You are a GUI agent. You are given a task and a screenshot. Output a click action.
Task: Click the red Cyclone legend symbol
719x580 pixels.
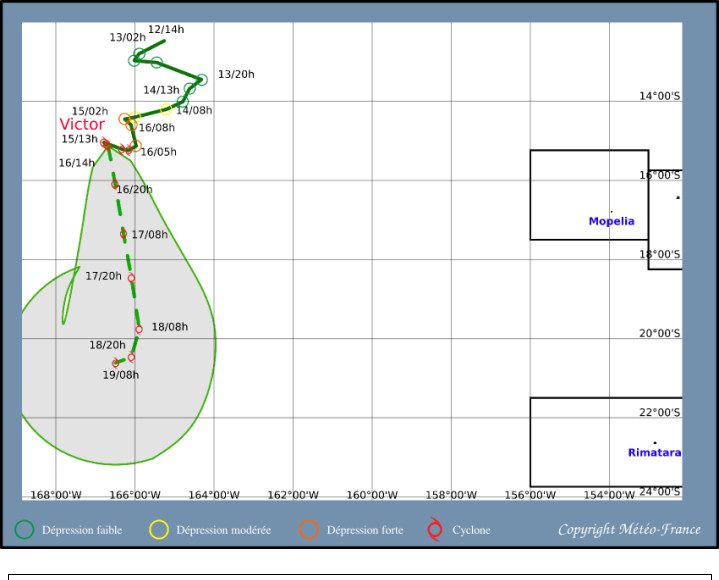pyautogui.click(x=435, y=530)
